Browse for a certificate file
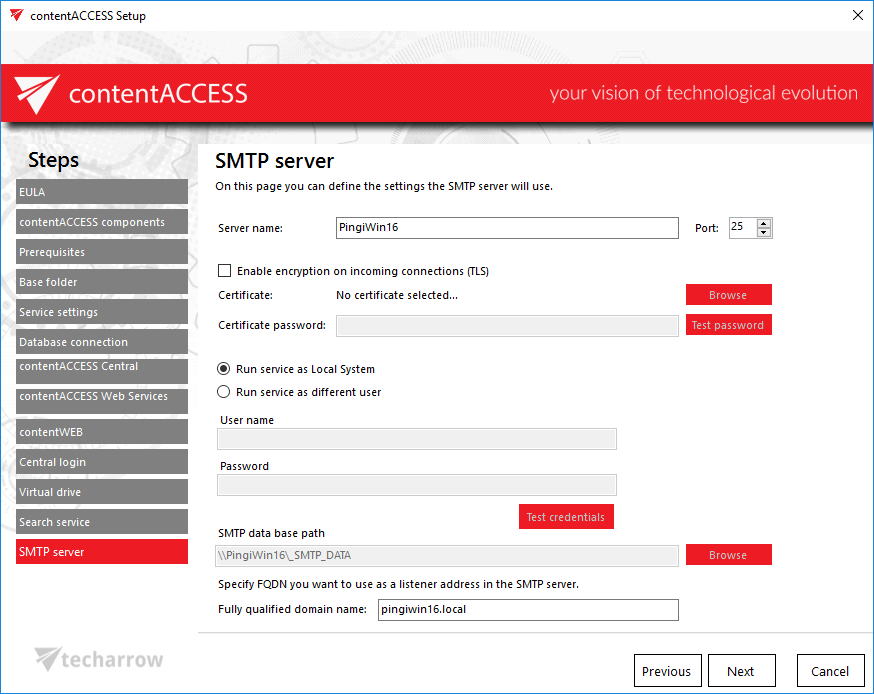The height and width of the screenshot is (694, 874). 728,295
